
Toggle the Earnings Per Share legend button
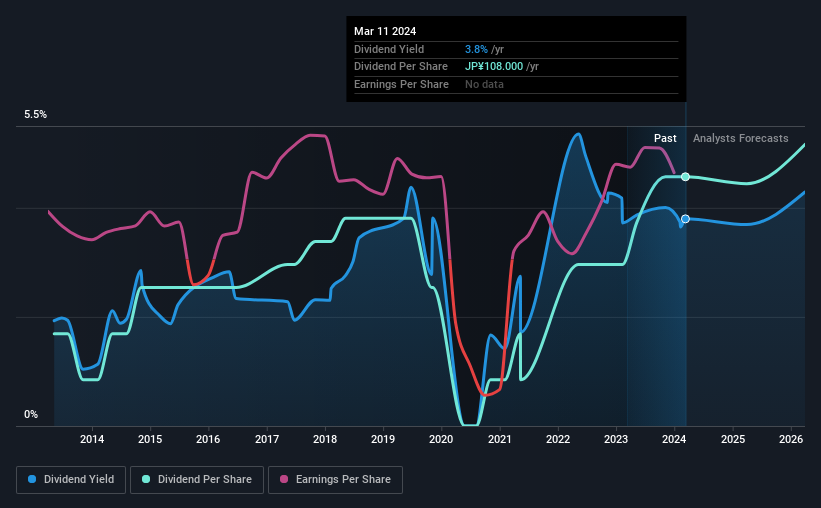point(335,480)
